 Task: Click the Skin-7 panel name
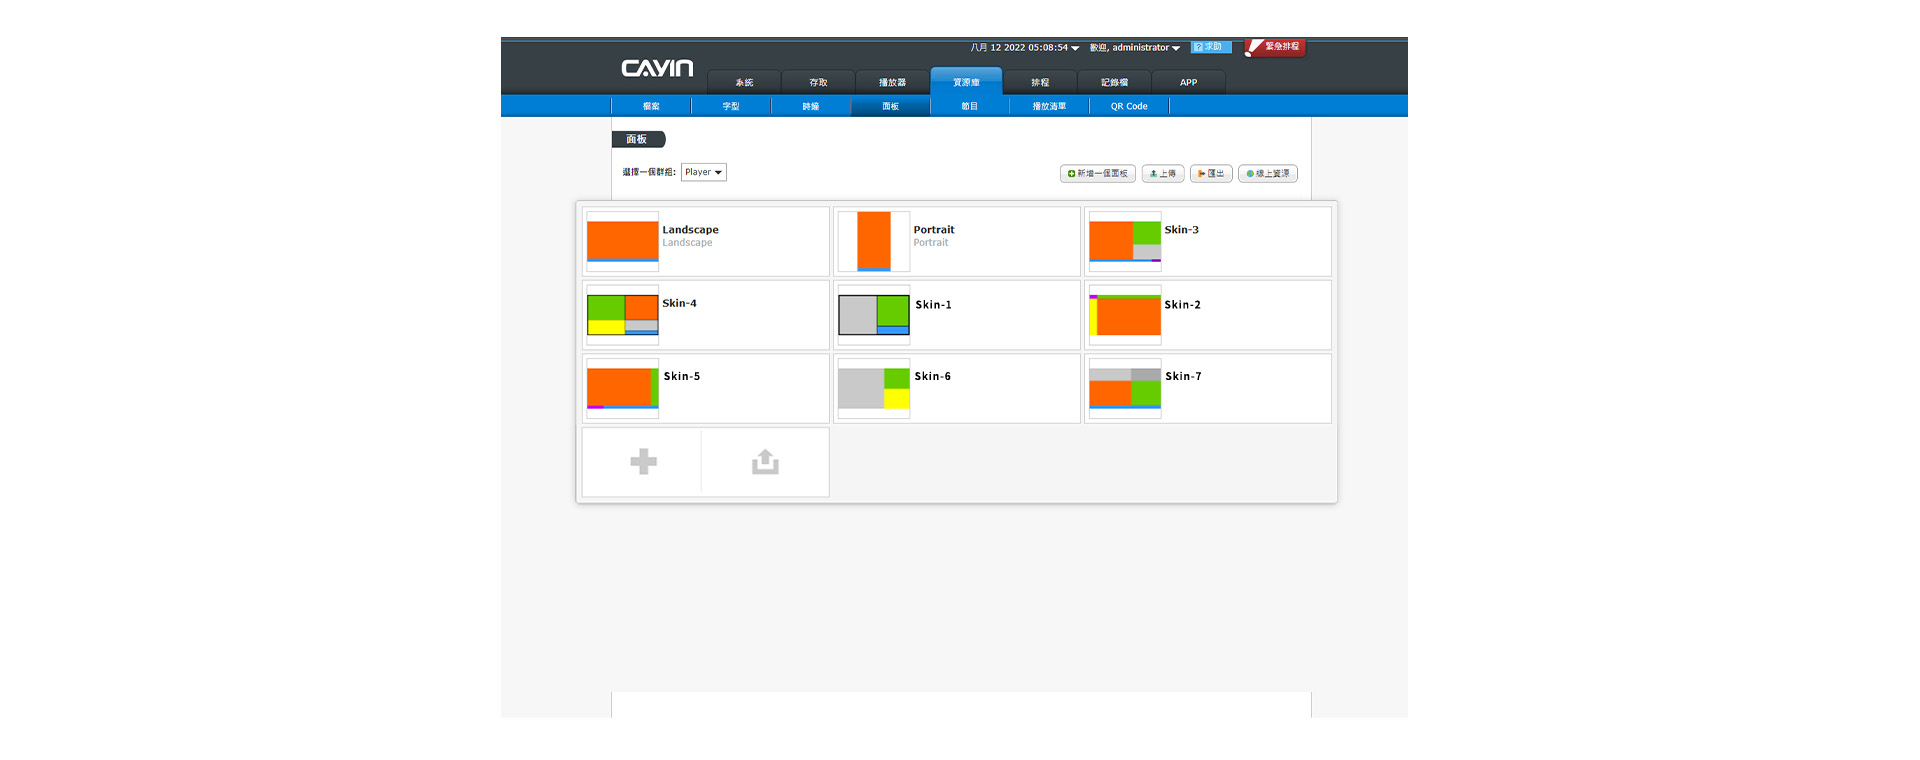[1183, 377]
